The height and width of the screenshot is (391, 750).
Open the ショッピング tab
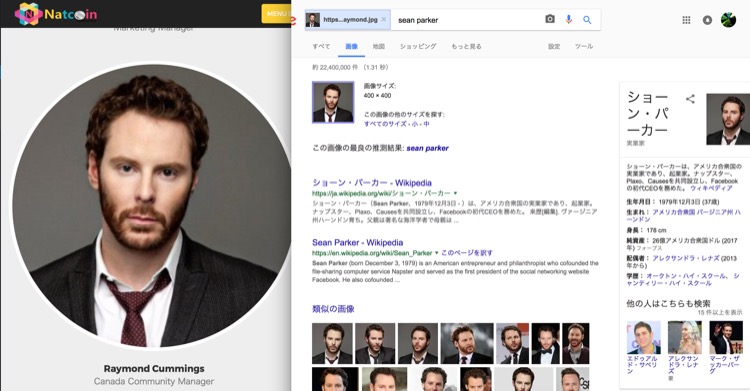click(418, 46)
